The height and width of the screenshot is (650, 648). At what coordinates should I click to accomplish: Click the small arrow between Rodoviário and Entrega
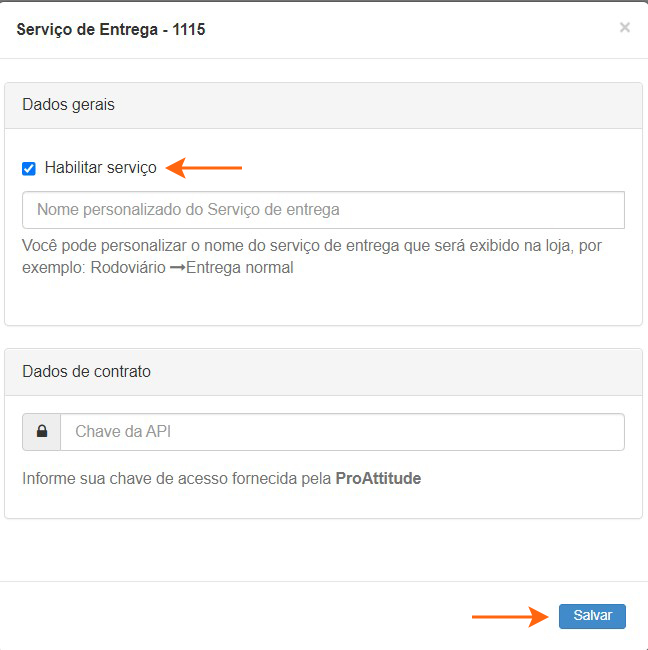tap(176, 268)
